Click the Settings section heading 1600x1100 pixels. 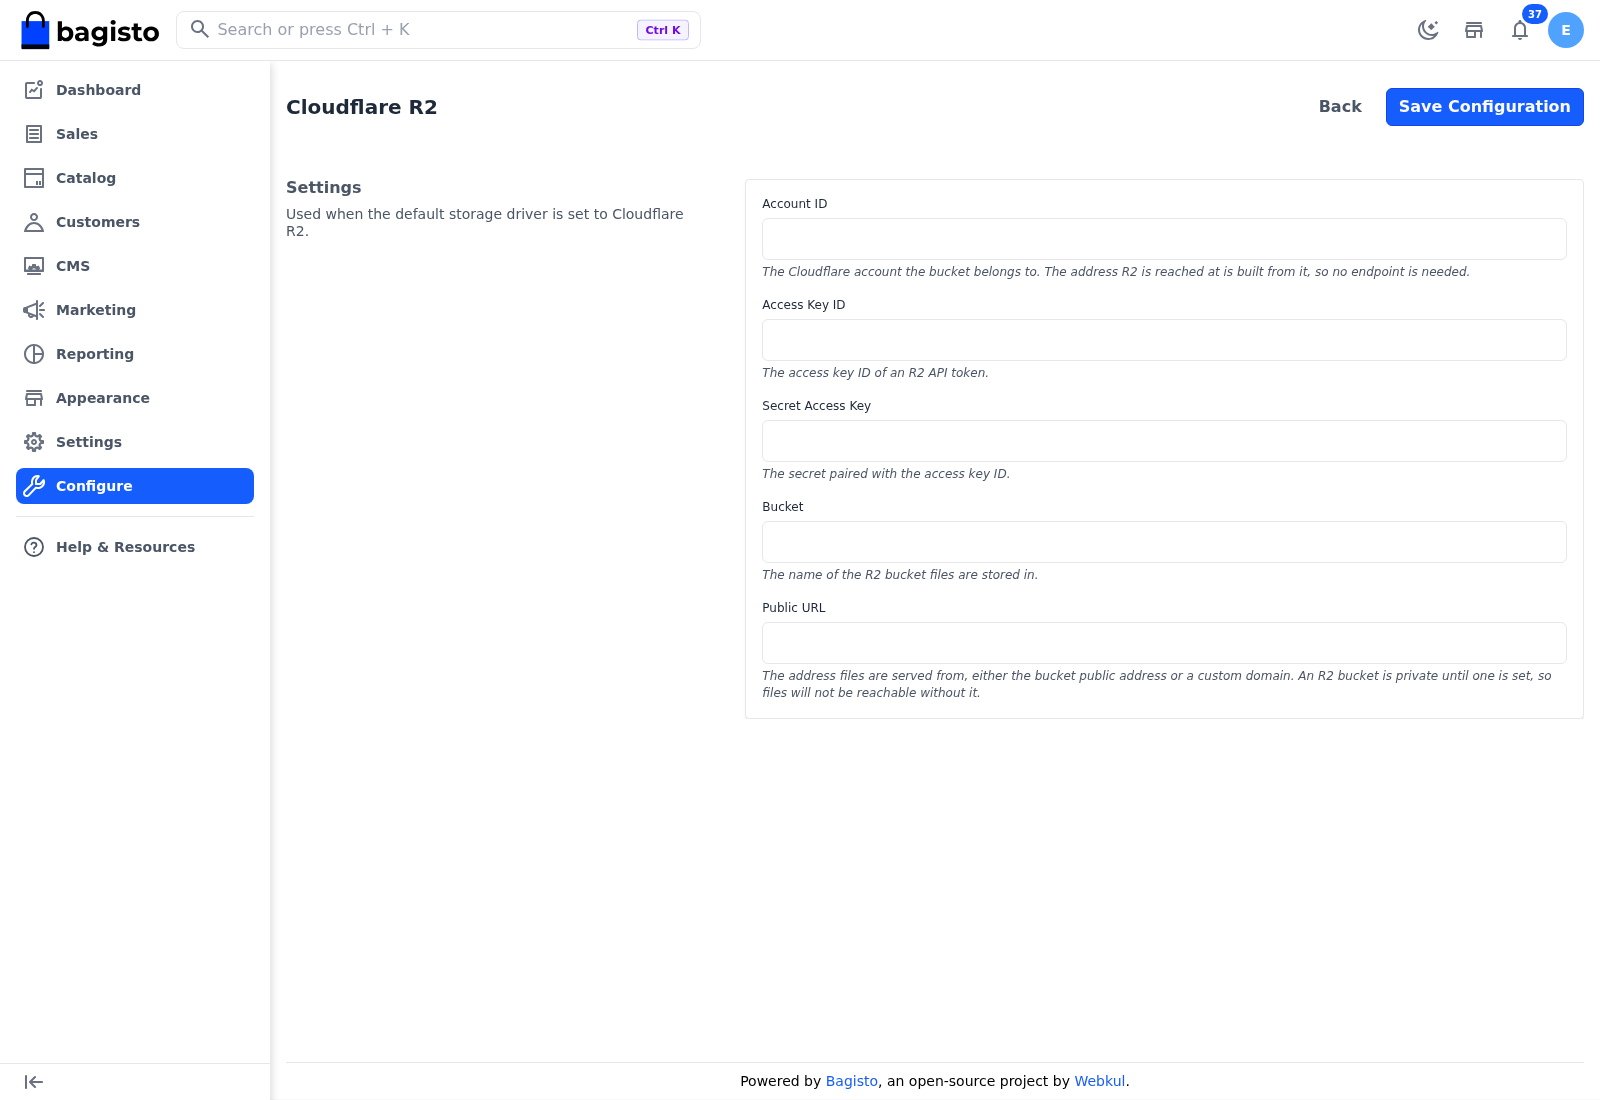coord(324,187)
